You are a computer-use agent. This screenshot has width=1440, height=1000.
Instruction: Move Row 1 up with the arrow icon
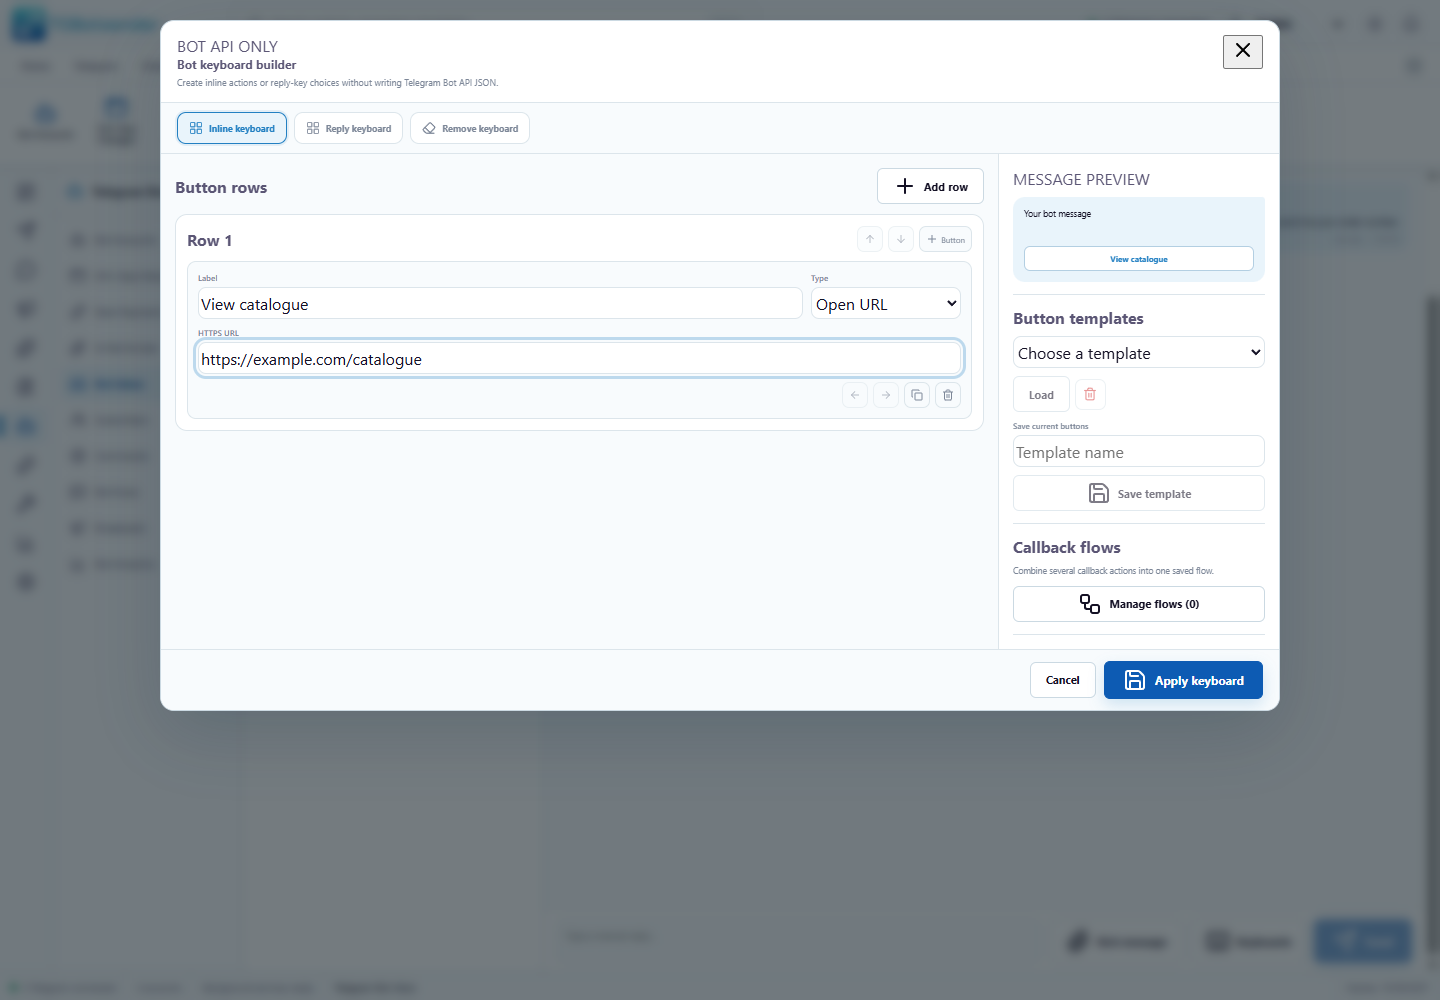870,239
